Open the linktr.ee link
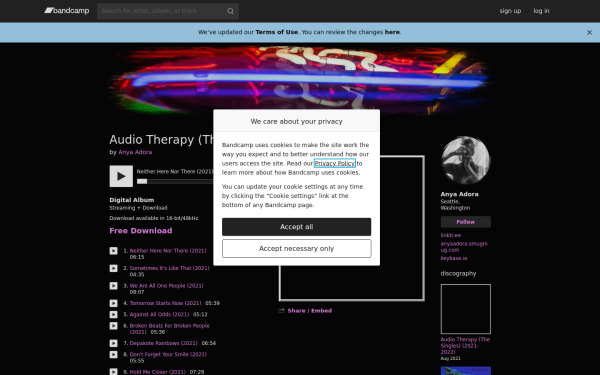Image resolution: width=600 pixels, height=375 pixels. 450,235
